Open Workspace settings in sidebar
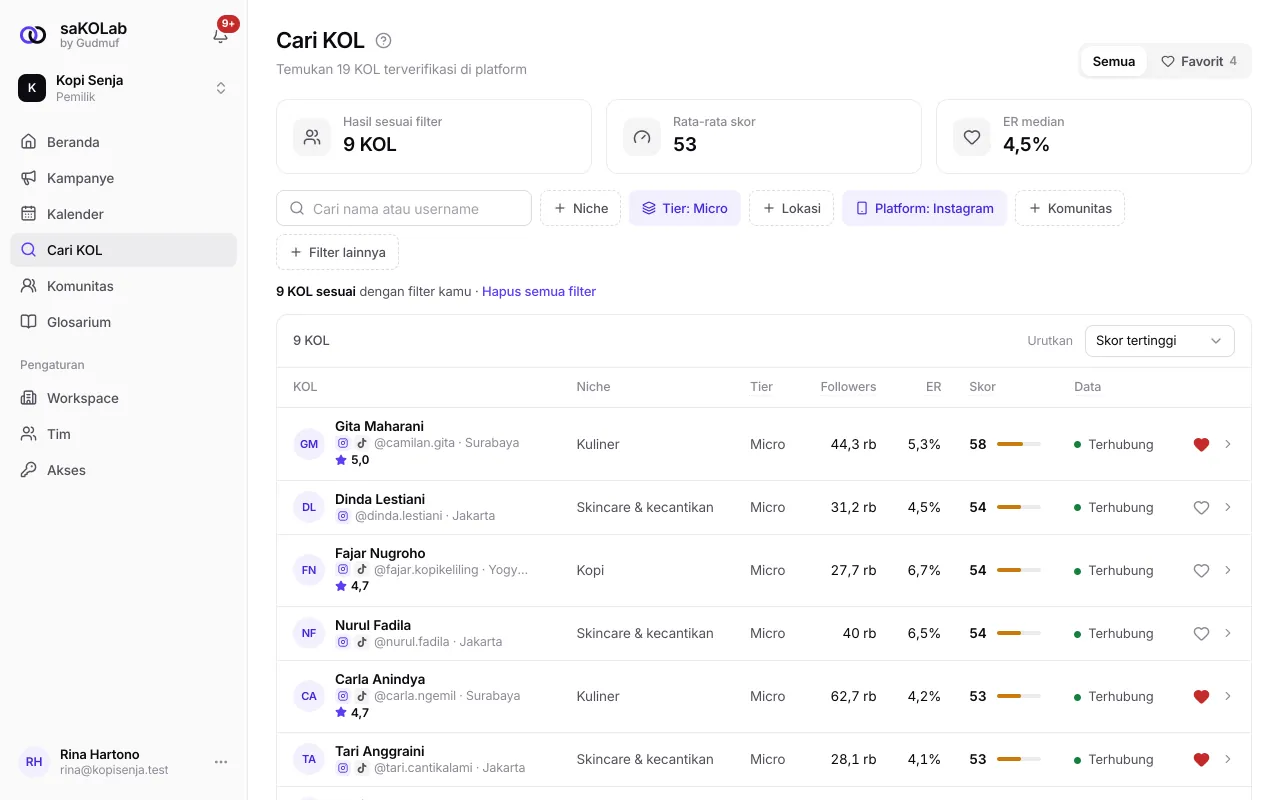1280x800 pixels. 123,398
